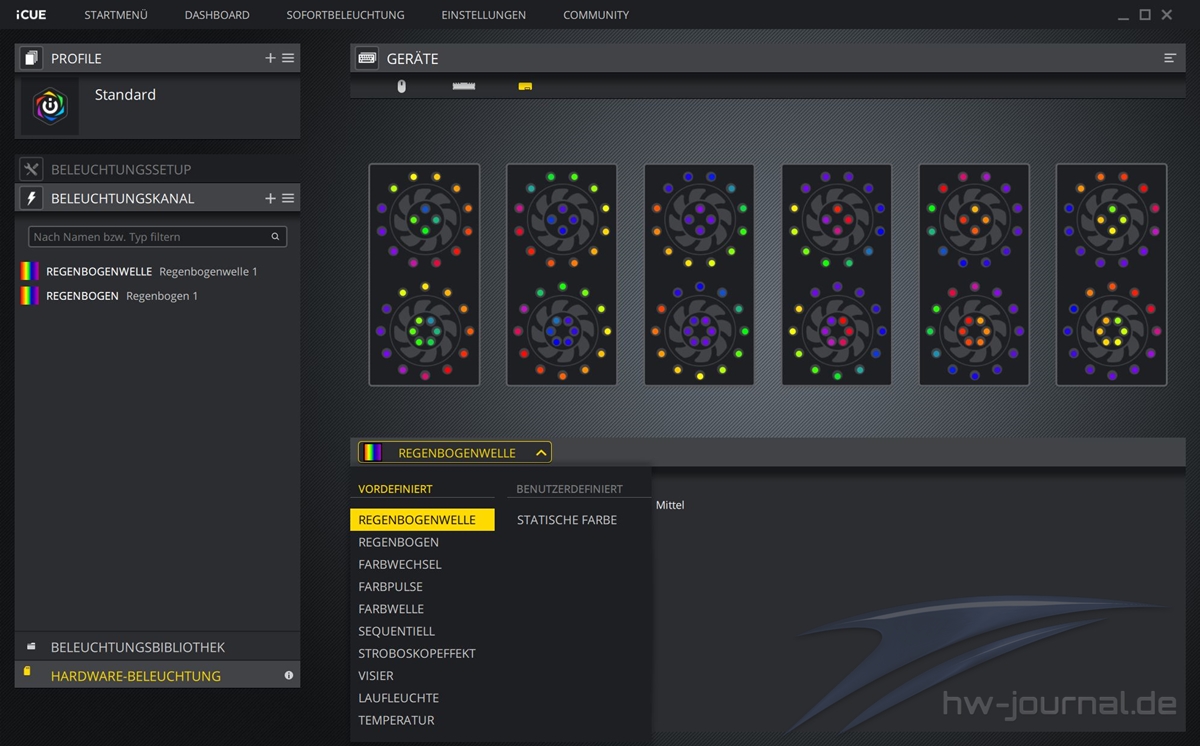Select the second fan panel from left
The height and width of the screenshot is (746, 1200).
click(x=562, y=275)
